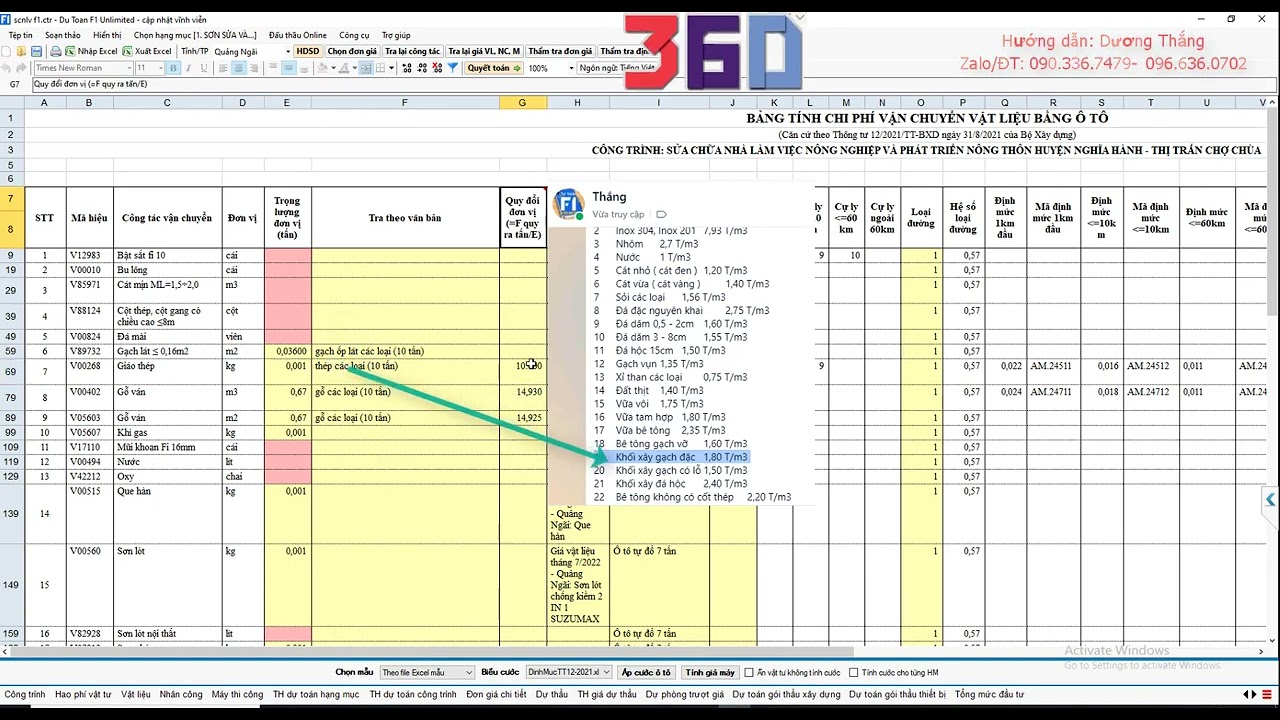Open borders dropdown arrow

point(392,68)
